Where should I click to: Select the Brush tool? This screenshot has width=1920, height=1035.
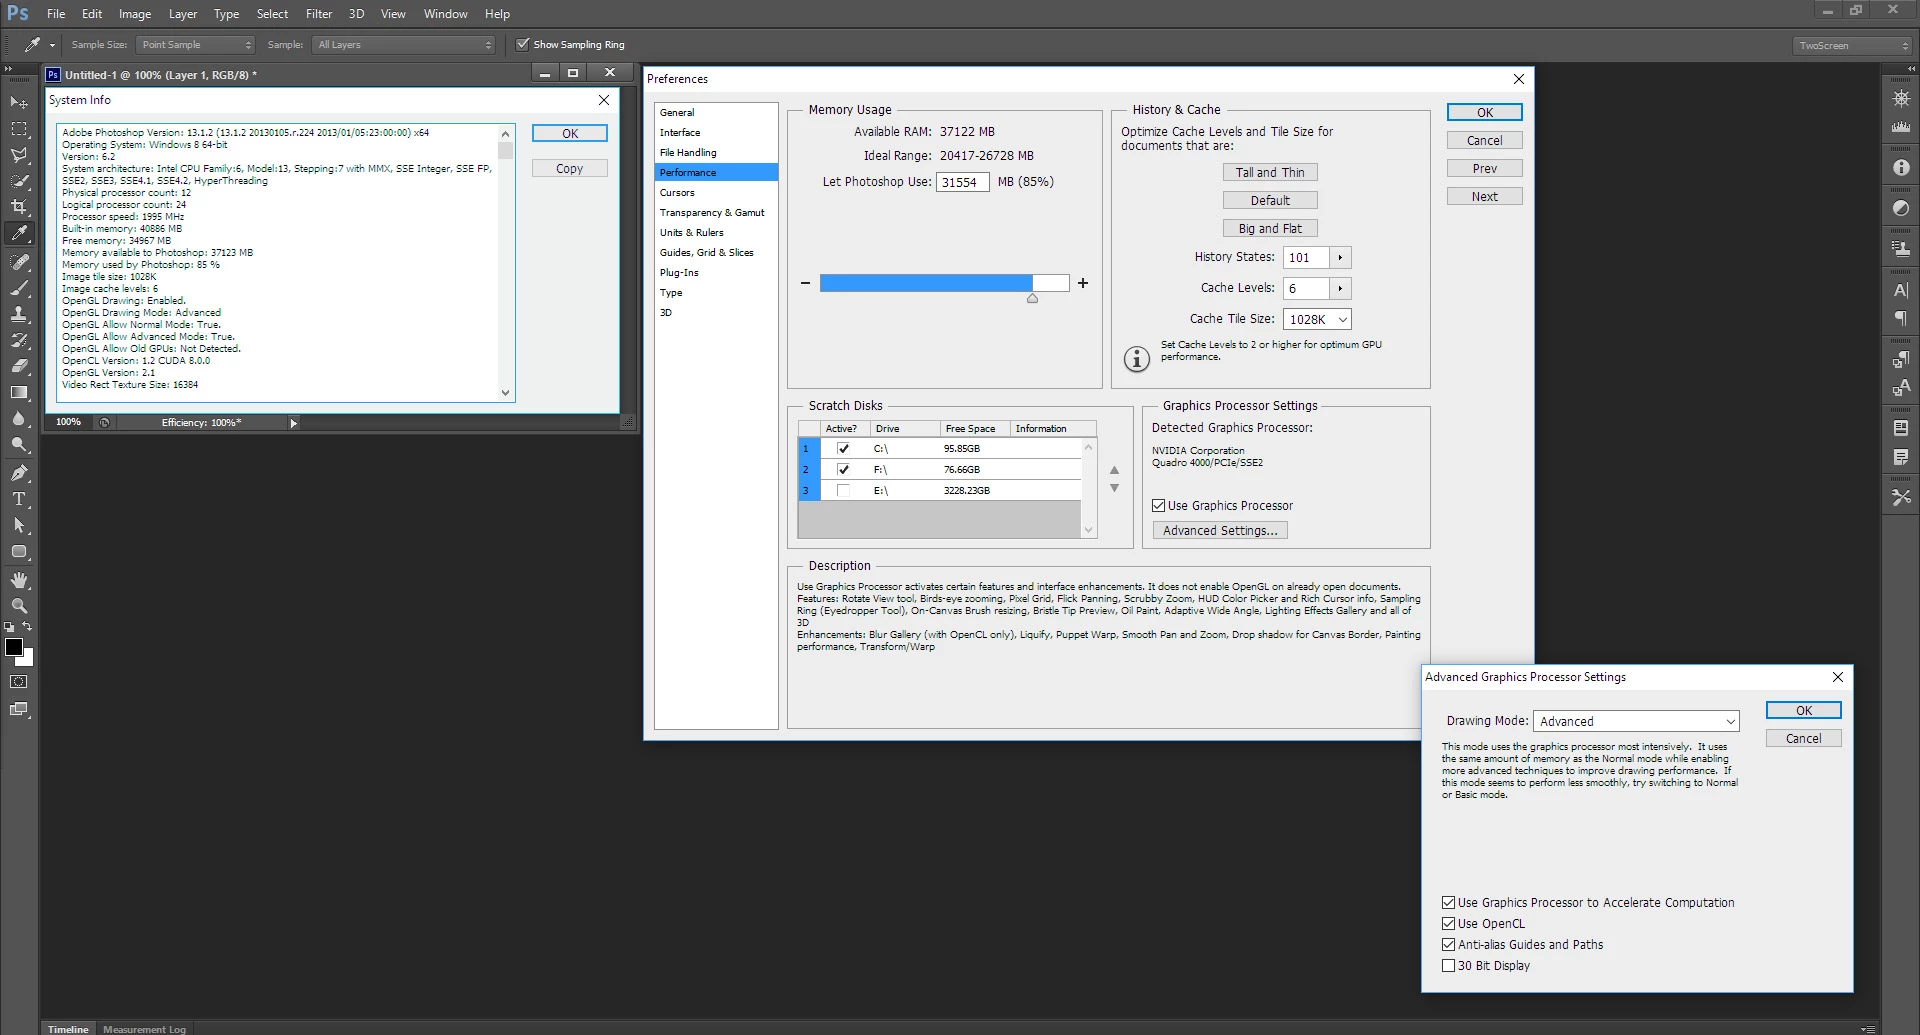(19, 288)
